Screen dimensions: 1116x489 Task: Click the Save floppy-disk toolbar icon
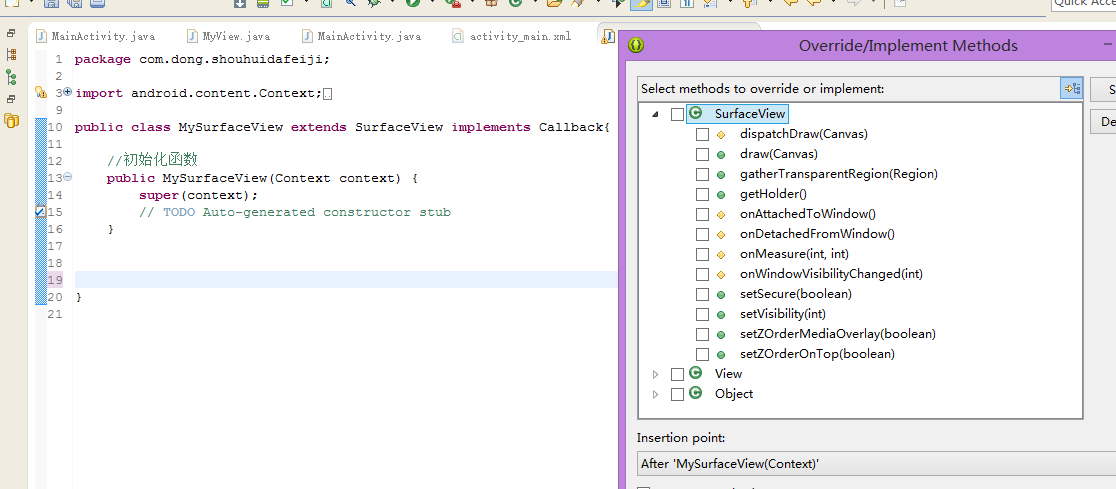tap(51, 3)
